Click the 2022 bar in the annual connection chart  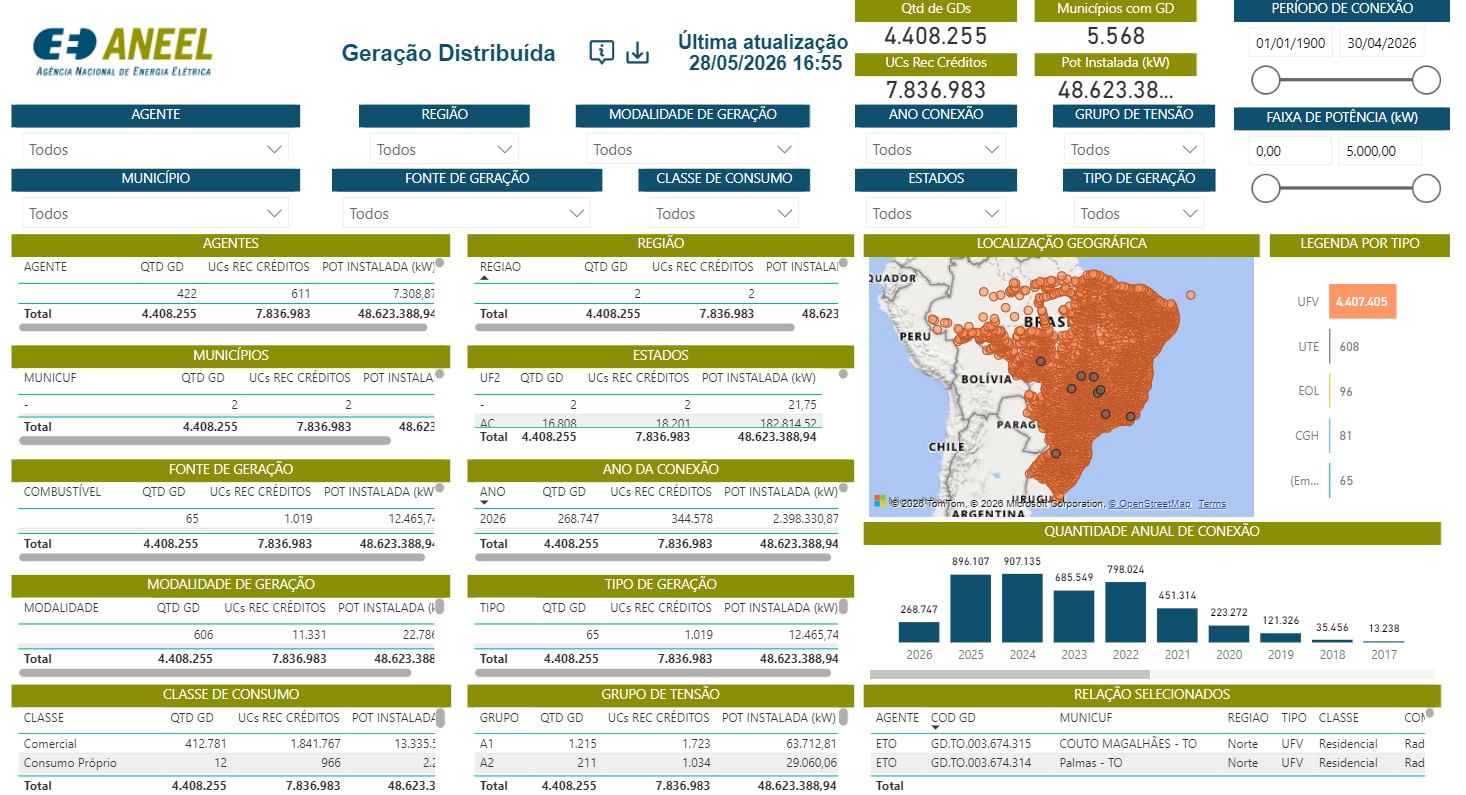[x=1125, y=612]
